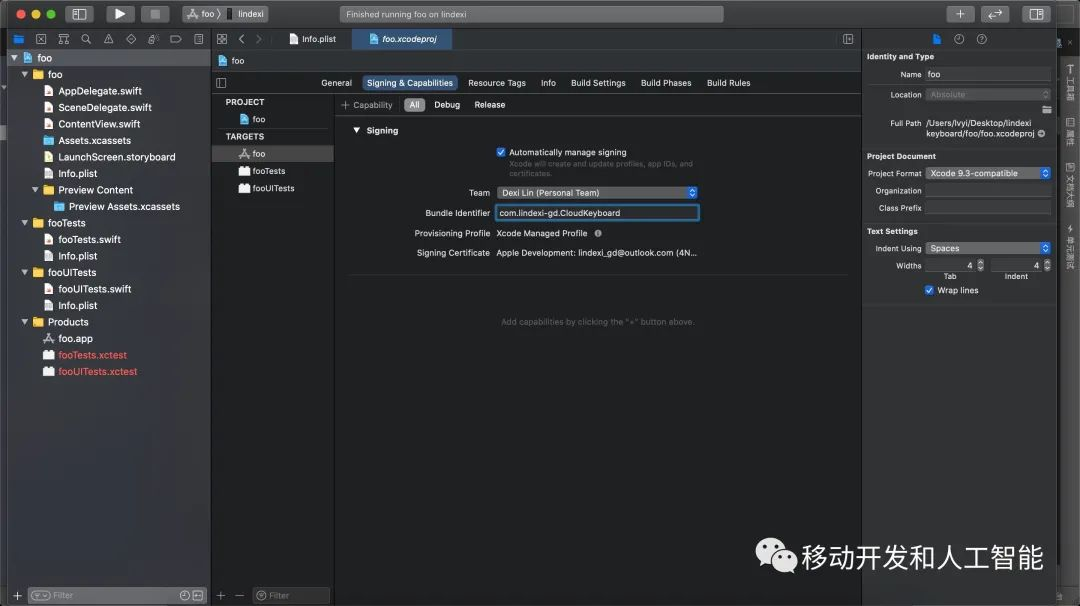Adjust the Indent width stepper
Viewport: 1080px width, 606px height.
coord(1047,266)
